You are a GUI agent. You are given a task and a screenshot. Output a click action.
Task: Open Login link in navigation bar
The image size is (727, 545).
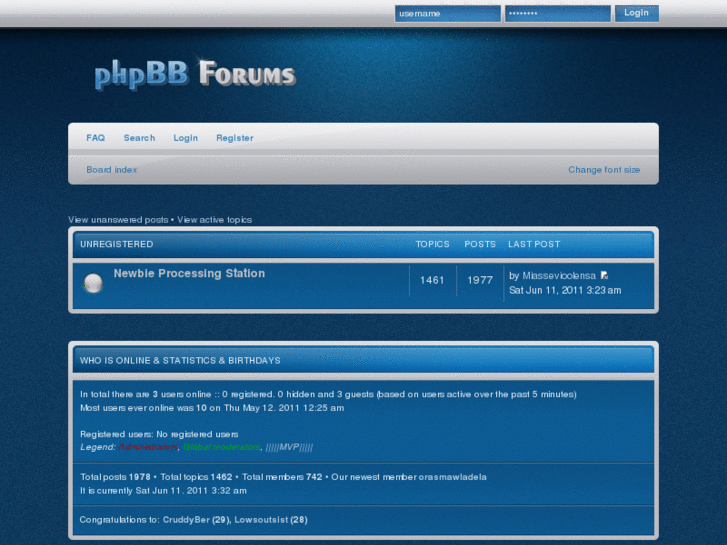click(x=185, y=138)
